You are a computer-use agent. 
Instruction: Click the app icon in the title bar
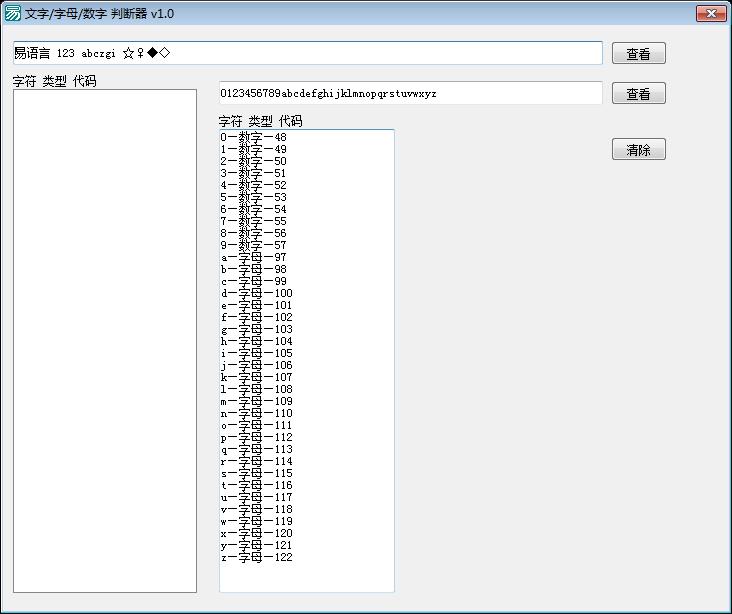pyautogui.click(x=13, y=14)
